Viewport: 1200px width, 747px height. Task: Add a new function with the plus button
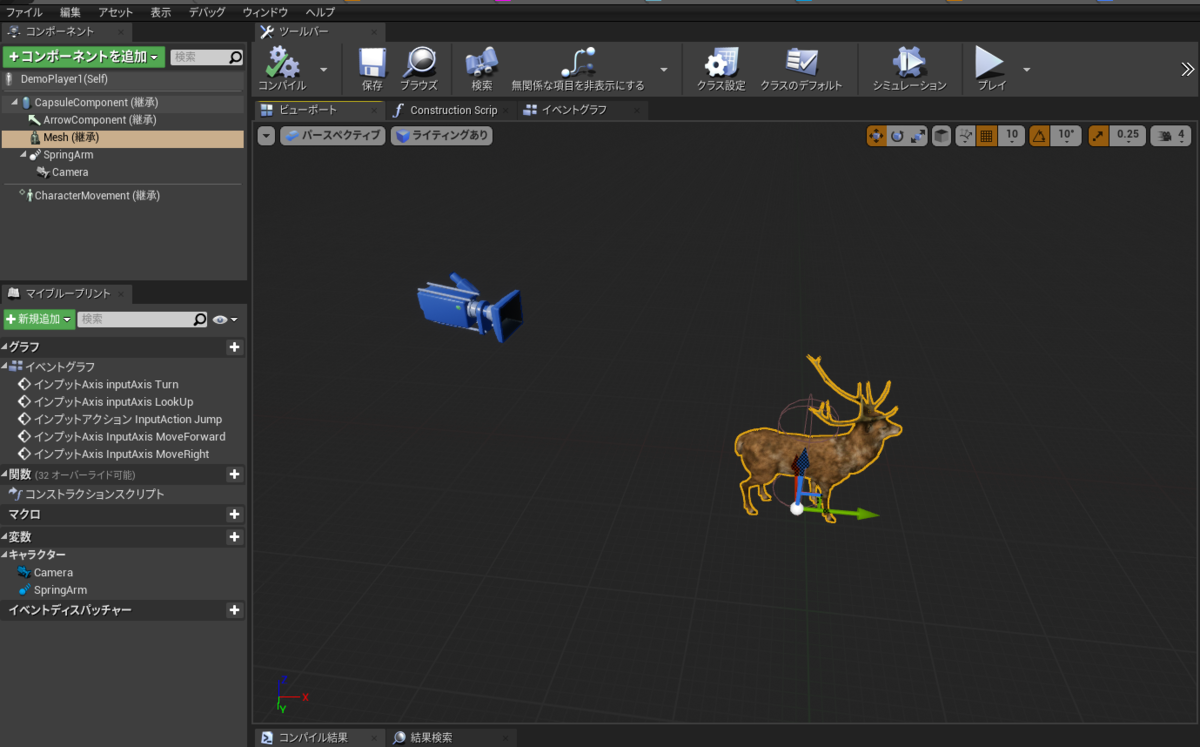(x=235, y=475)
